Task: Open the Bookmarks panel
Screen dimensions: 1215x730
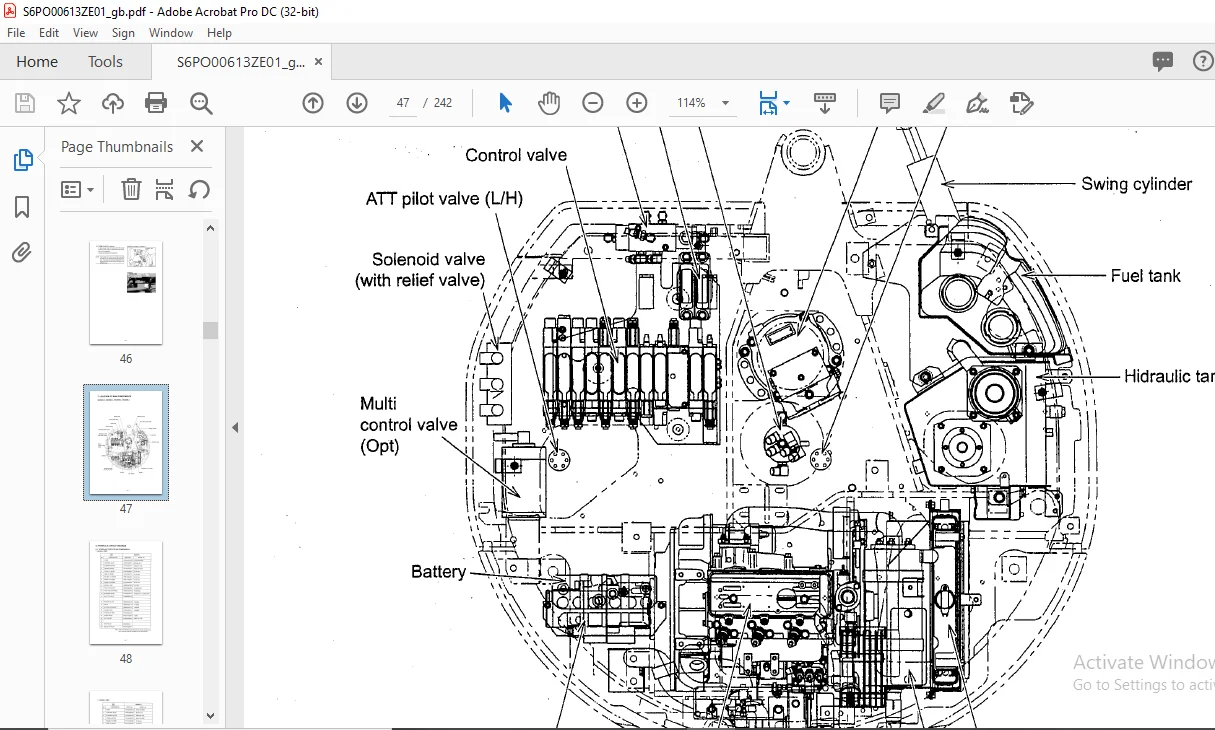Action: (22, 207)
